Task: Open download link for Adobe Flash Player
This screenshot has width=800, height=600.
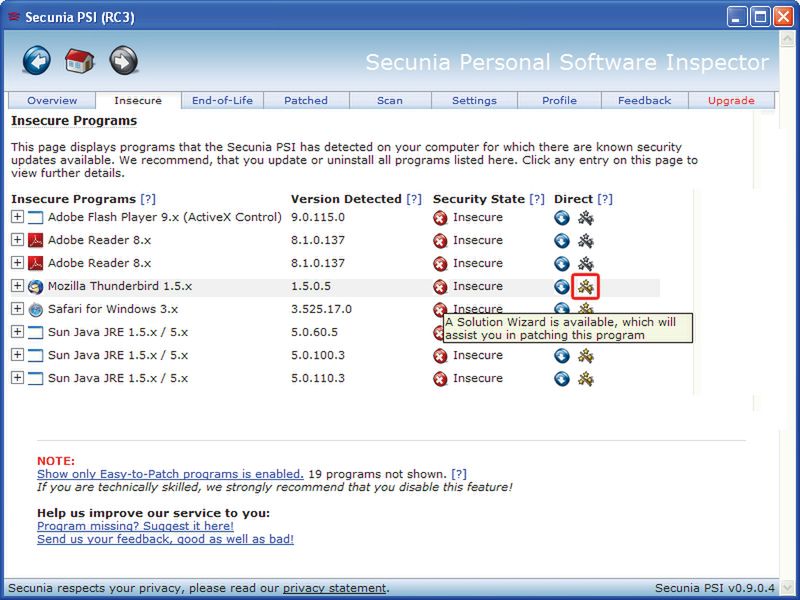Action: pyautogui.click(x=562, y=218)
